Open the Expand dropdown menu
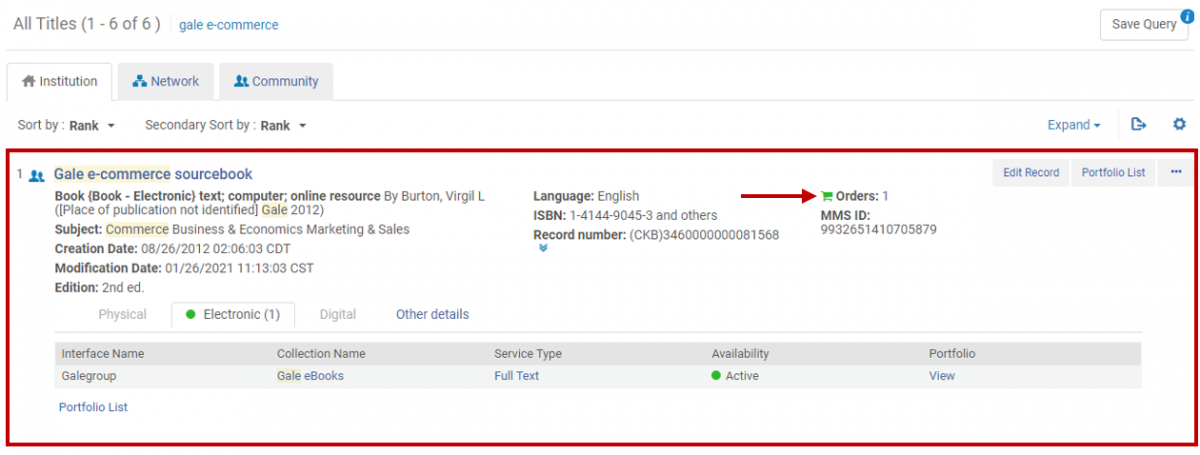The height and width of the screenshot is (455, 1200). [x=1073, y=126]
